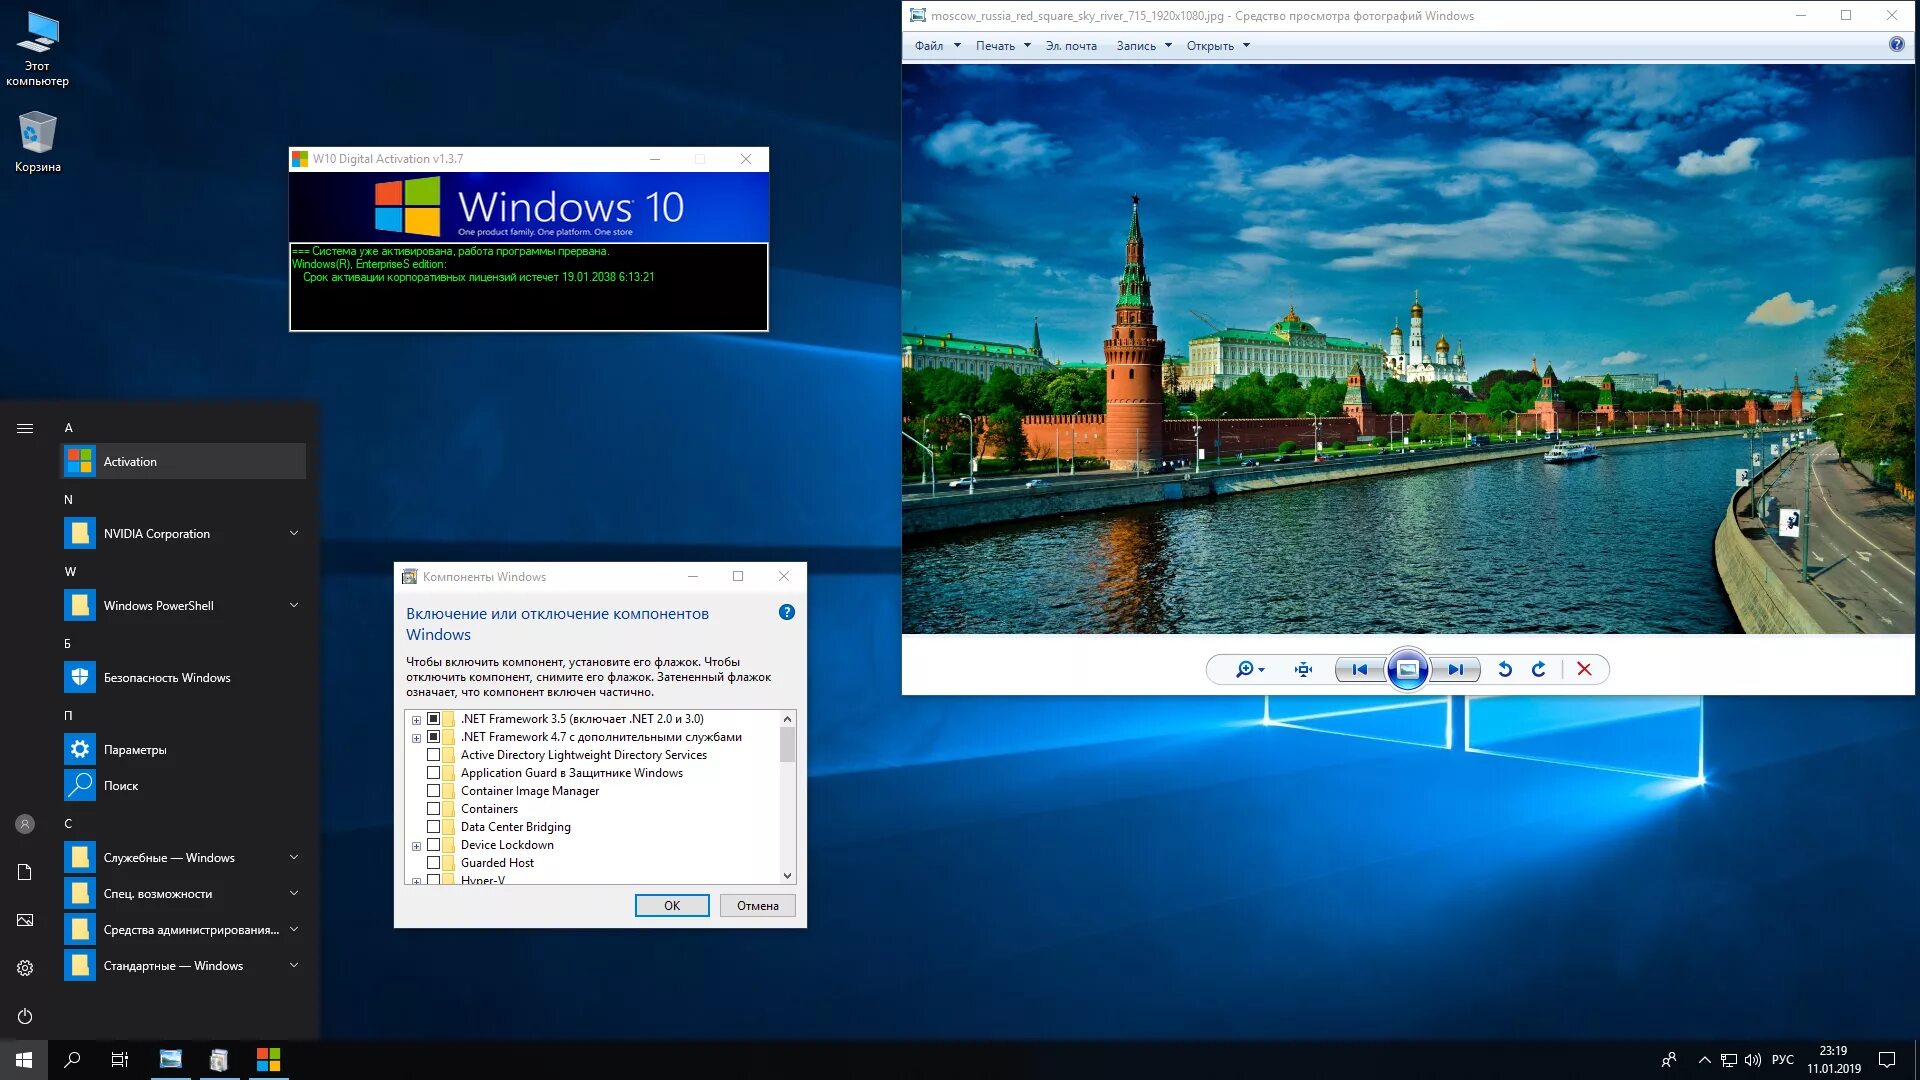1920x1080 pixels.
Task: Launch Activation from Start menu
Action: [184, 461]
